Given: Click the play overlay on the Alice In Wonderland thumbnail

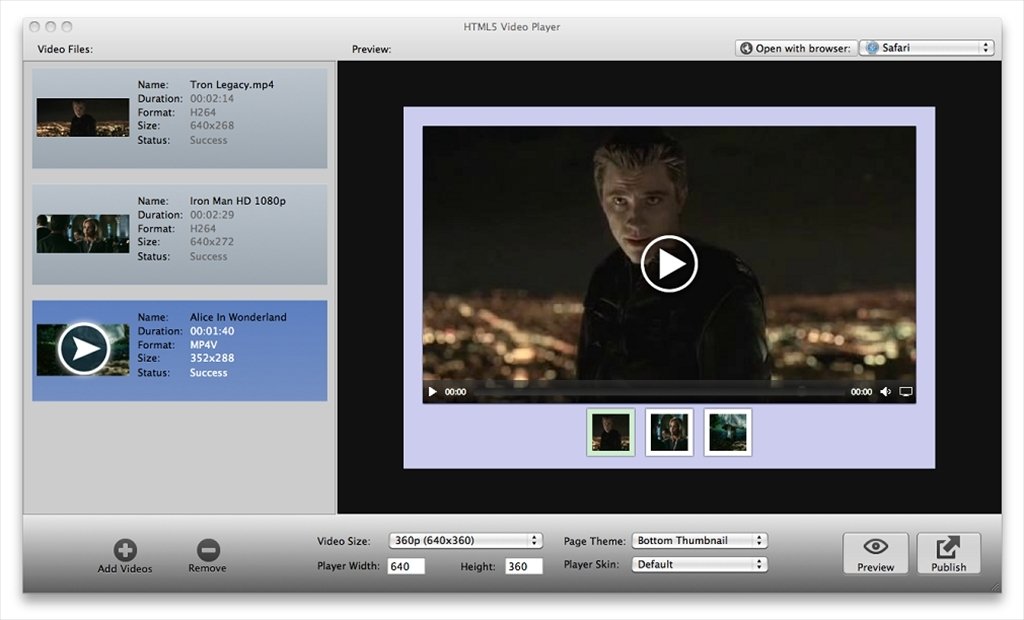Looking at the screenshot, I should click(x=83, y=349).
